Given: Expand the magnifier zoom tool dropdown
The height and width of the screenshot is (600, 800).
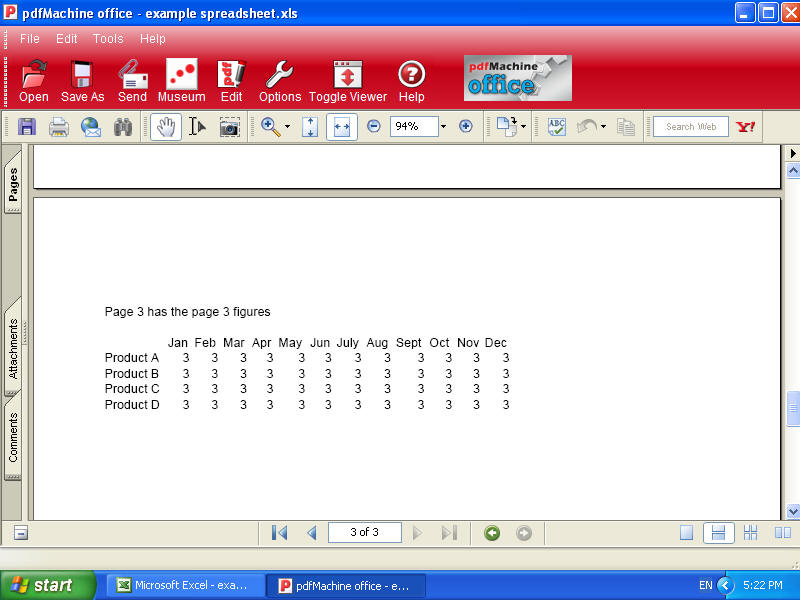Looking at the screenshot, I should click(x=287, y=127).
